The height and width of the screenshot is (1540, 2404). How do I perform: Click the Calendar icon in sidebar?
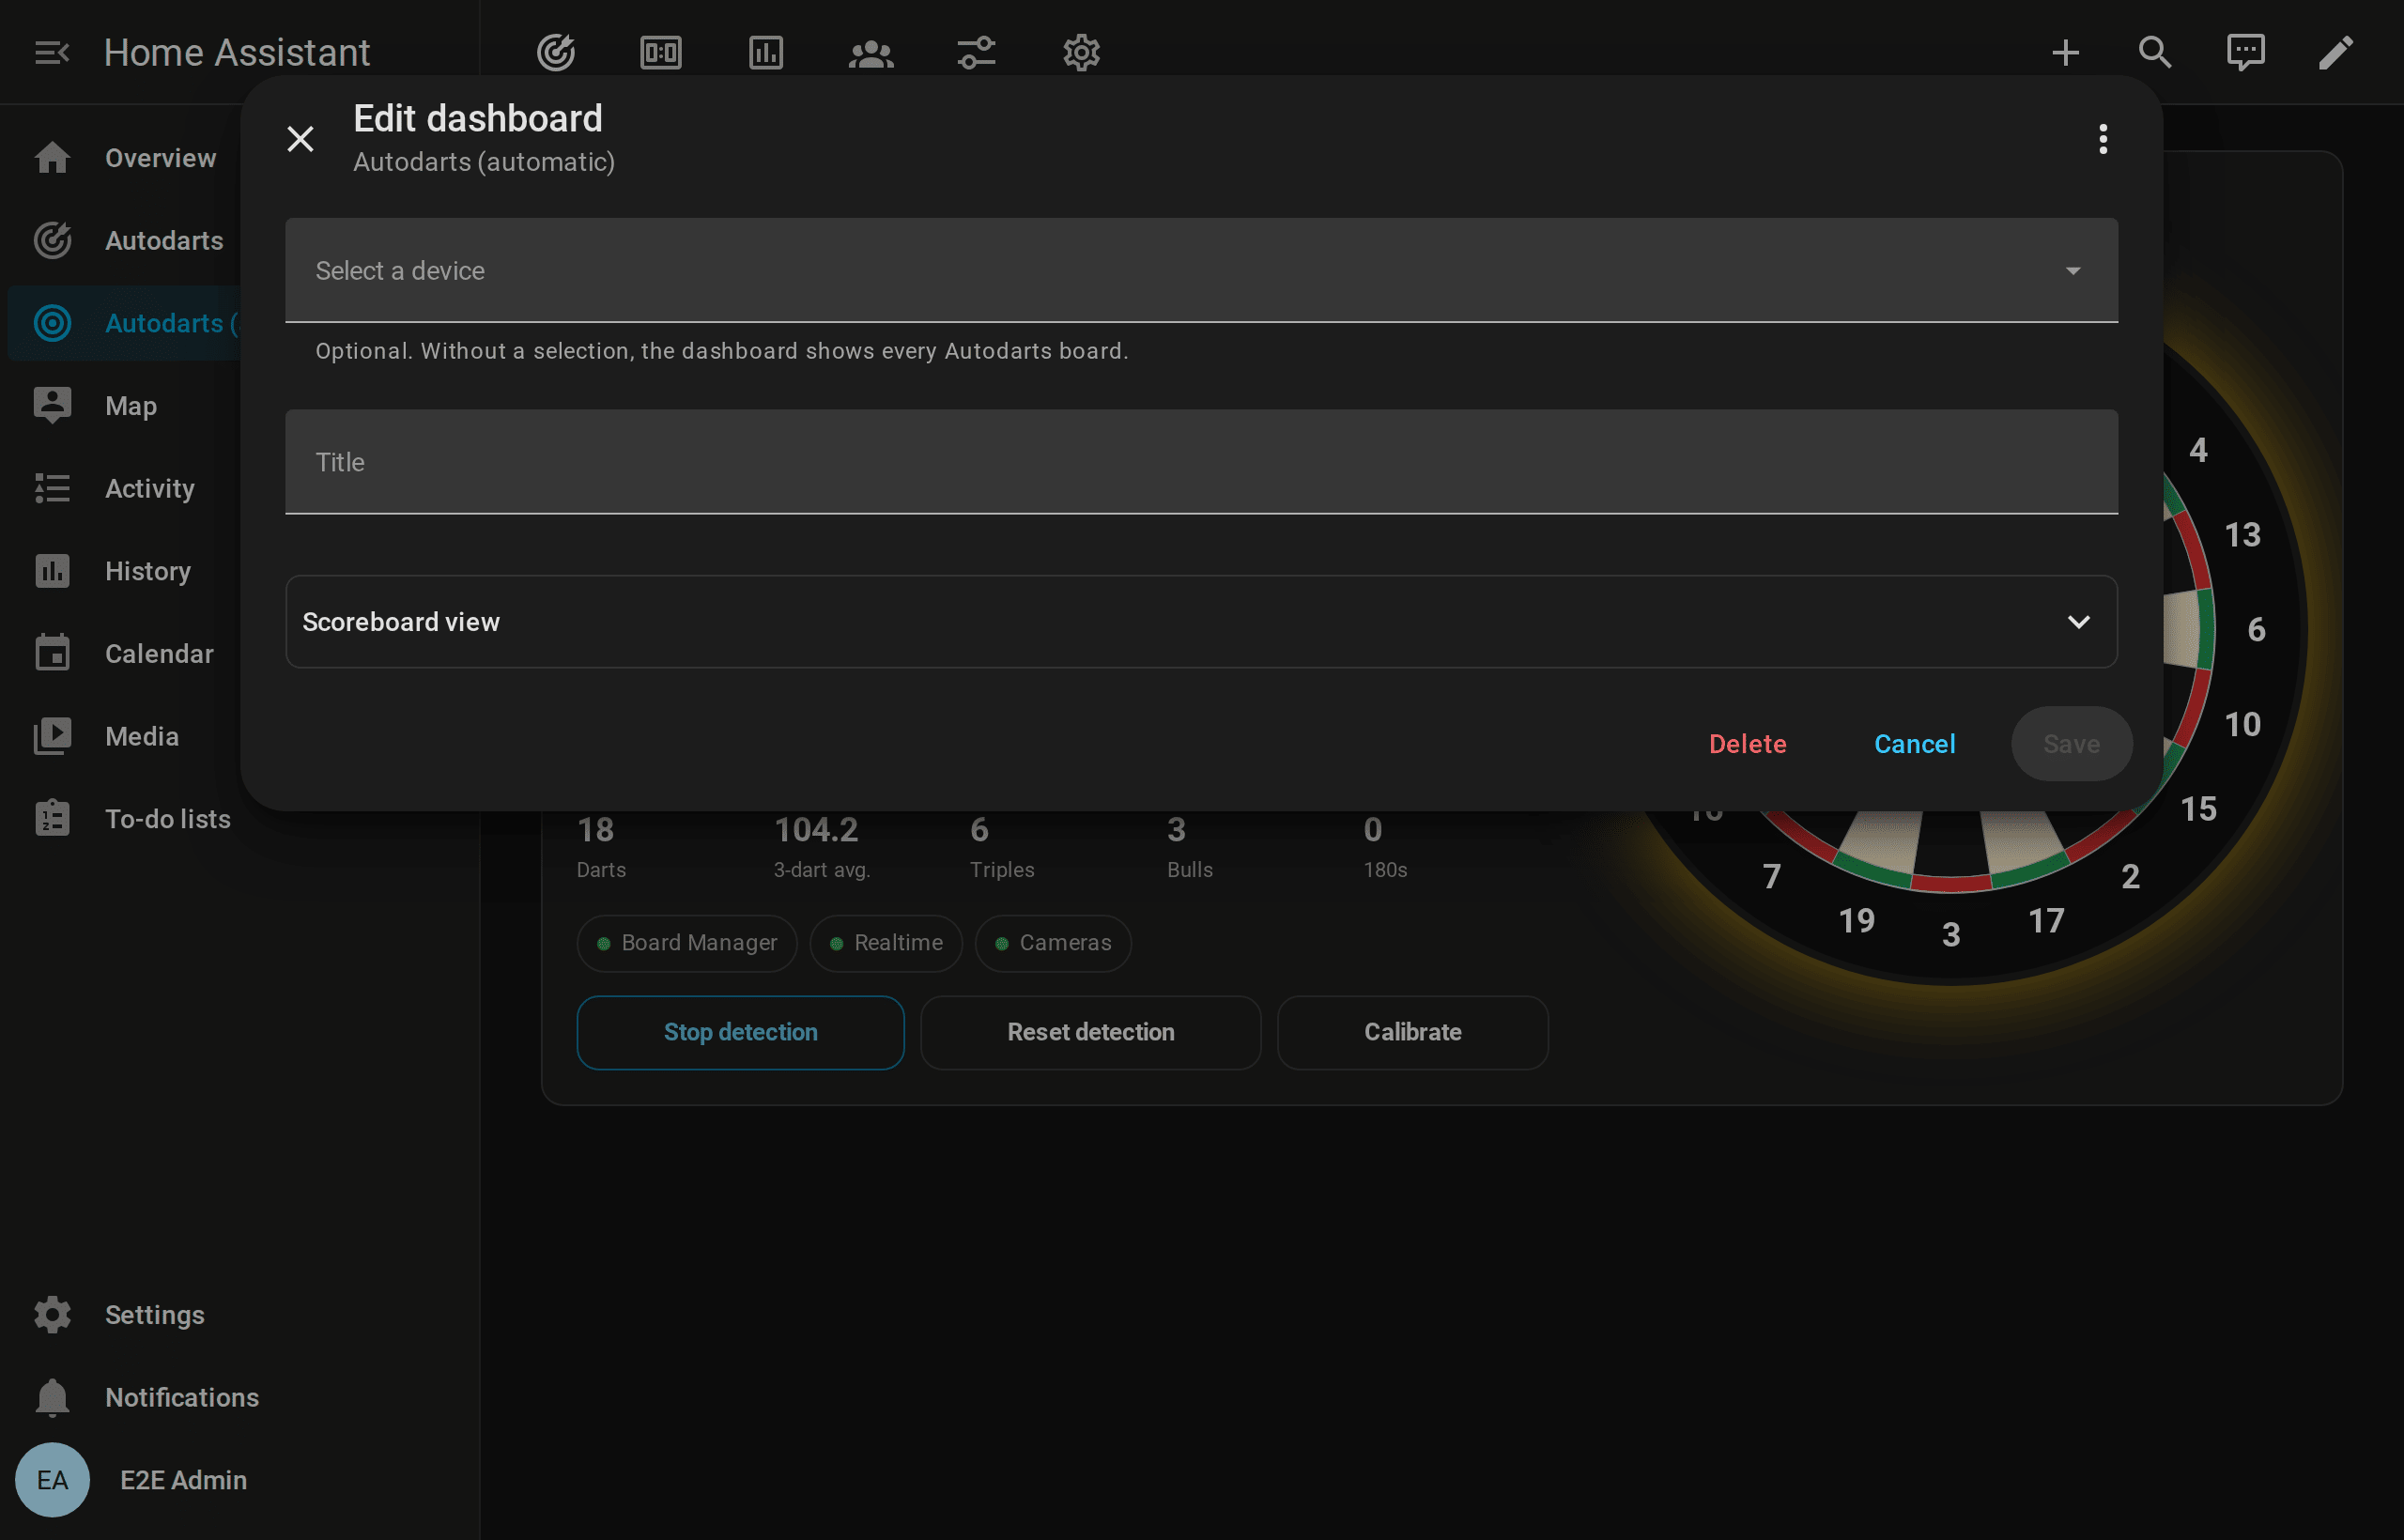52,653
